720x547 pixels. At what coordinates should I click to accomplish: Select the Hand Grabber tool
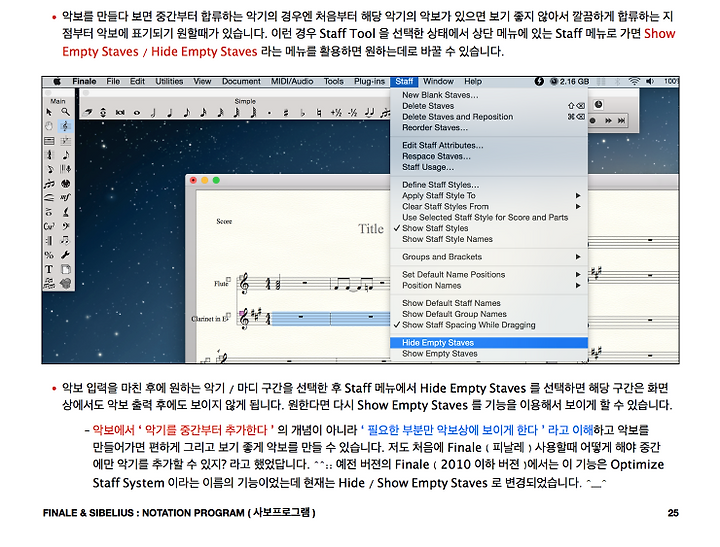(x=49, y=126)
